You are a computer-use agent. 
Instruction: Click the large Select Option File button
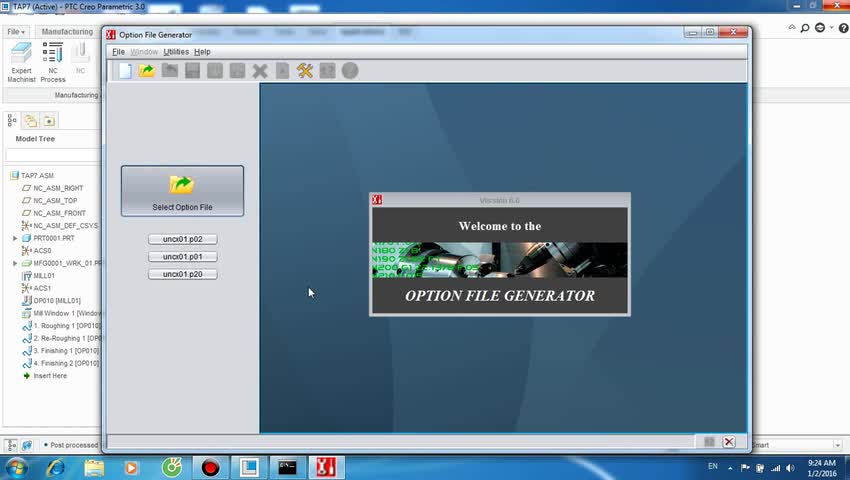click(182, 191)
